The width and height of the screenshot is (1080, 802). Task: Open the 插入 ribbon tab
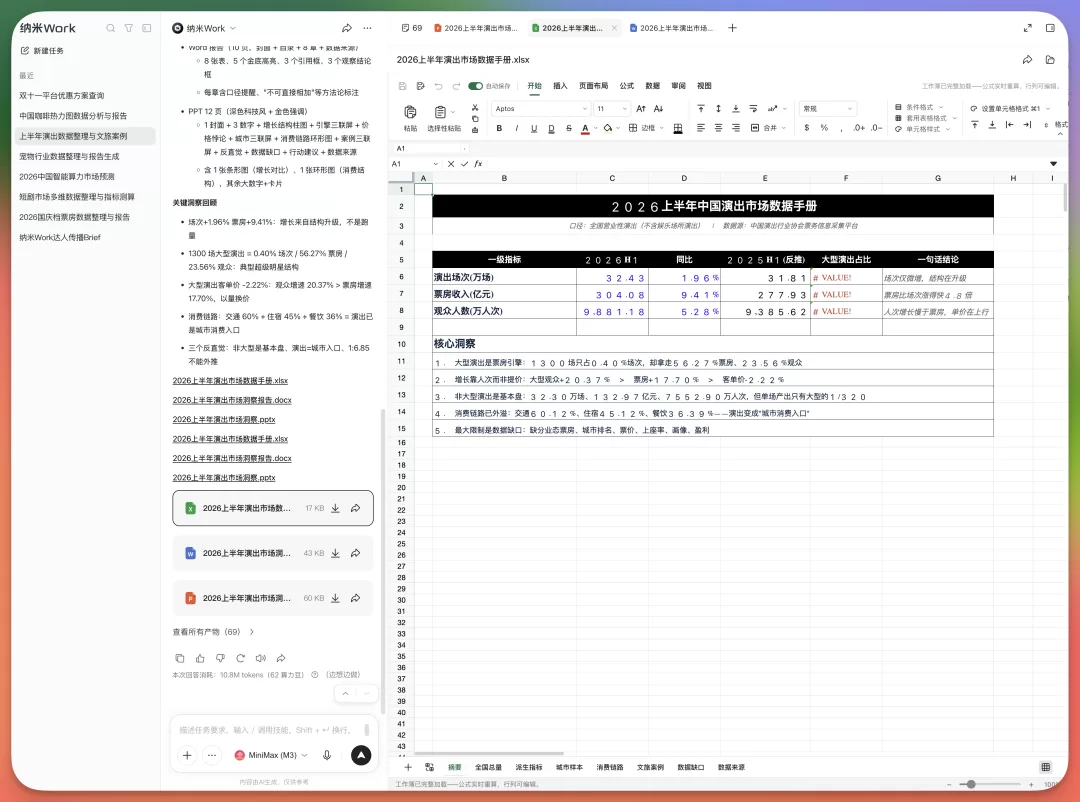pos(560,86)
